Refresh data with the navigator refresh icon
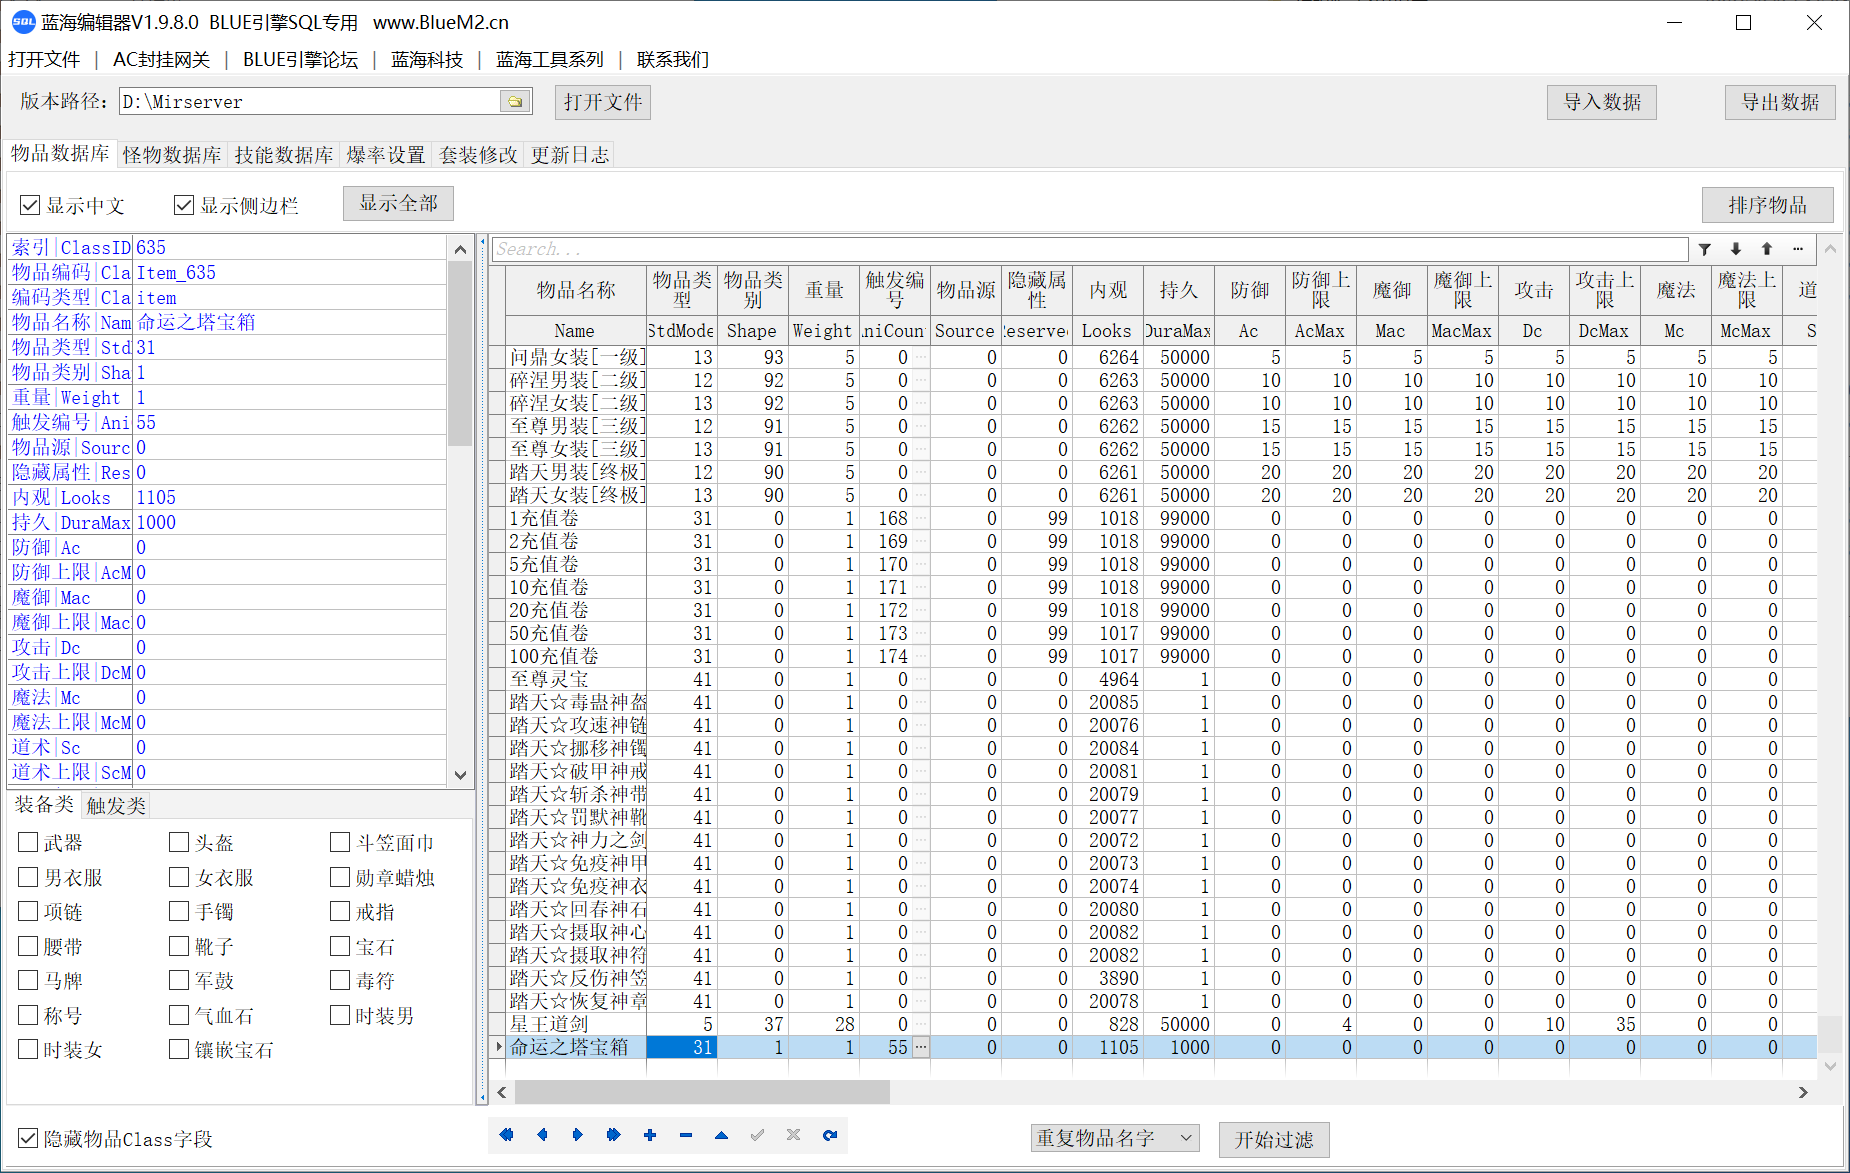 tap(830, 1135)
